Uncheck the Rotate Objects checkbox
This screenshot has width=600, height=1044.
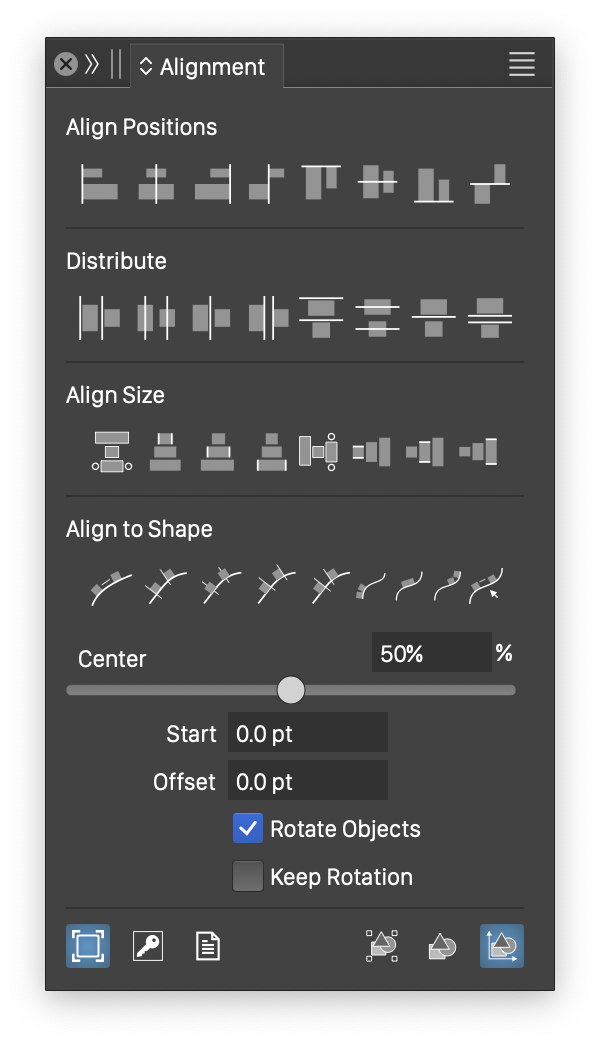tap(248, 829)
